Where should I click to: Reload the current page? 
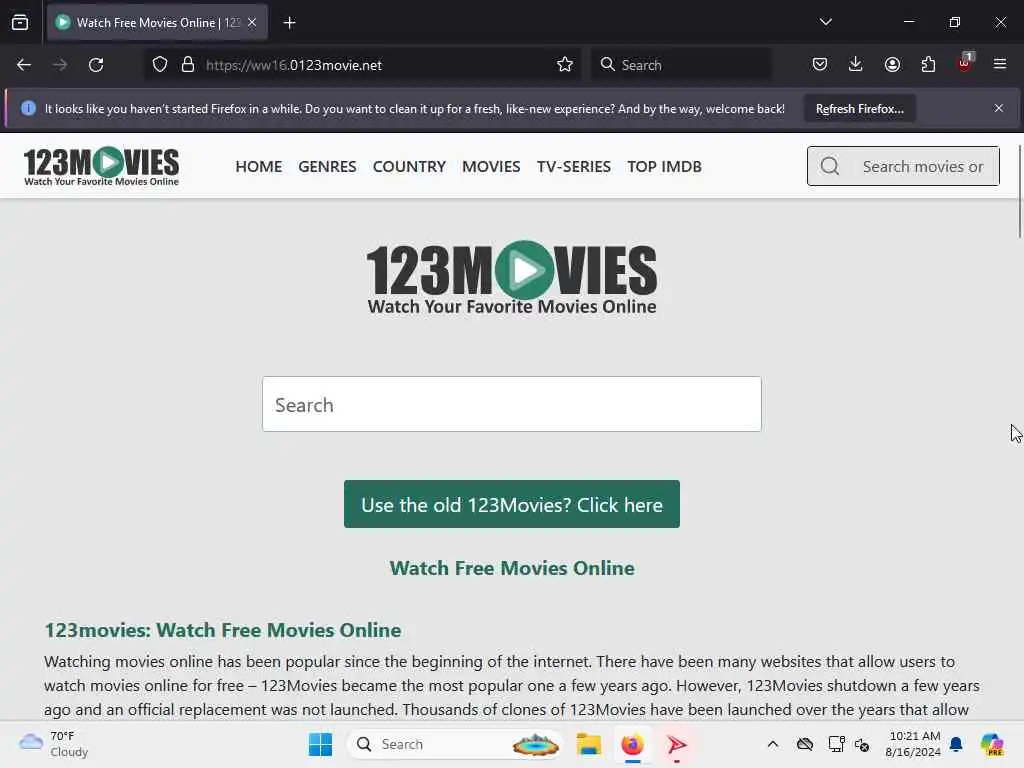(x=96, y=65)
